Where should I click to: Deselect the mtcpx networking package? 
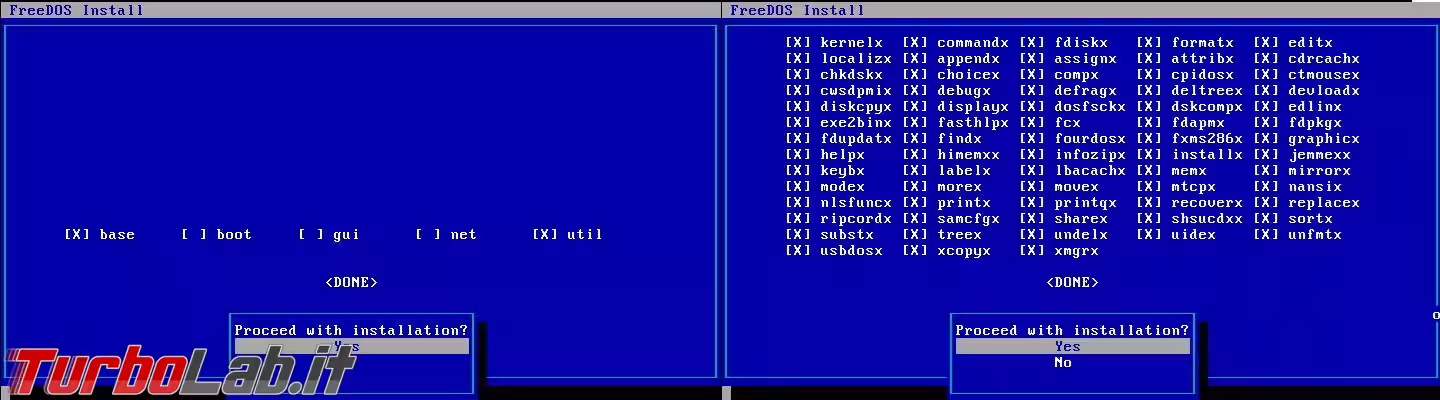point(1149,187)
